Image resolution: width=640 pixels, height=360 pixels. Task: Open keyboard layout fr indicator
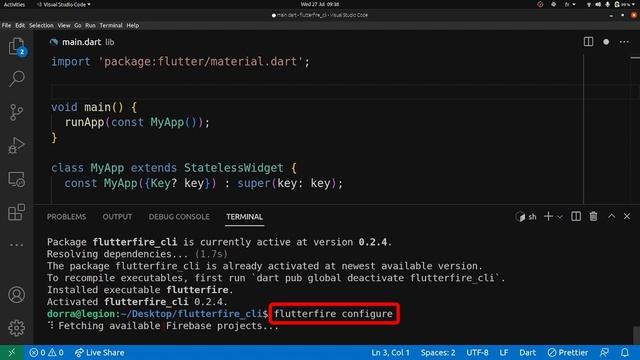coord(570,4)
